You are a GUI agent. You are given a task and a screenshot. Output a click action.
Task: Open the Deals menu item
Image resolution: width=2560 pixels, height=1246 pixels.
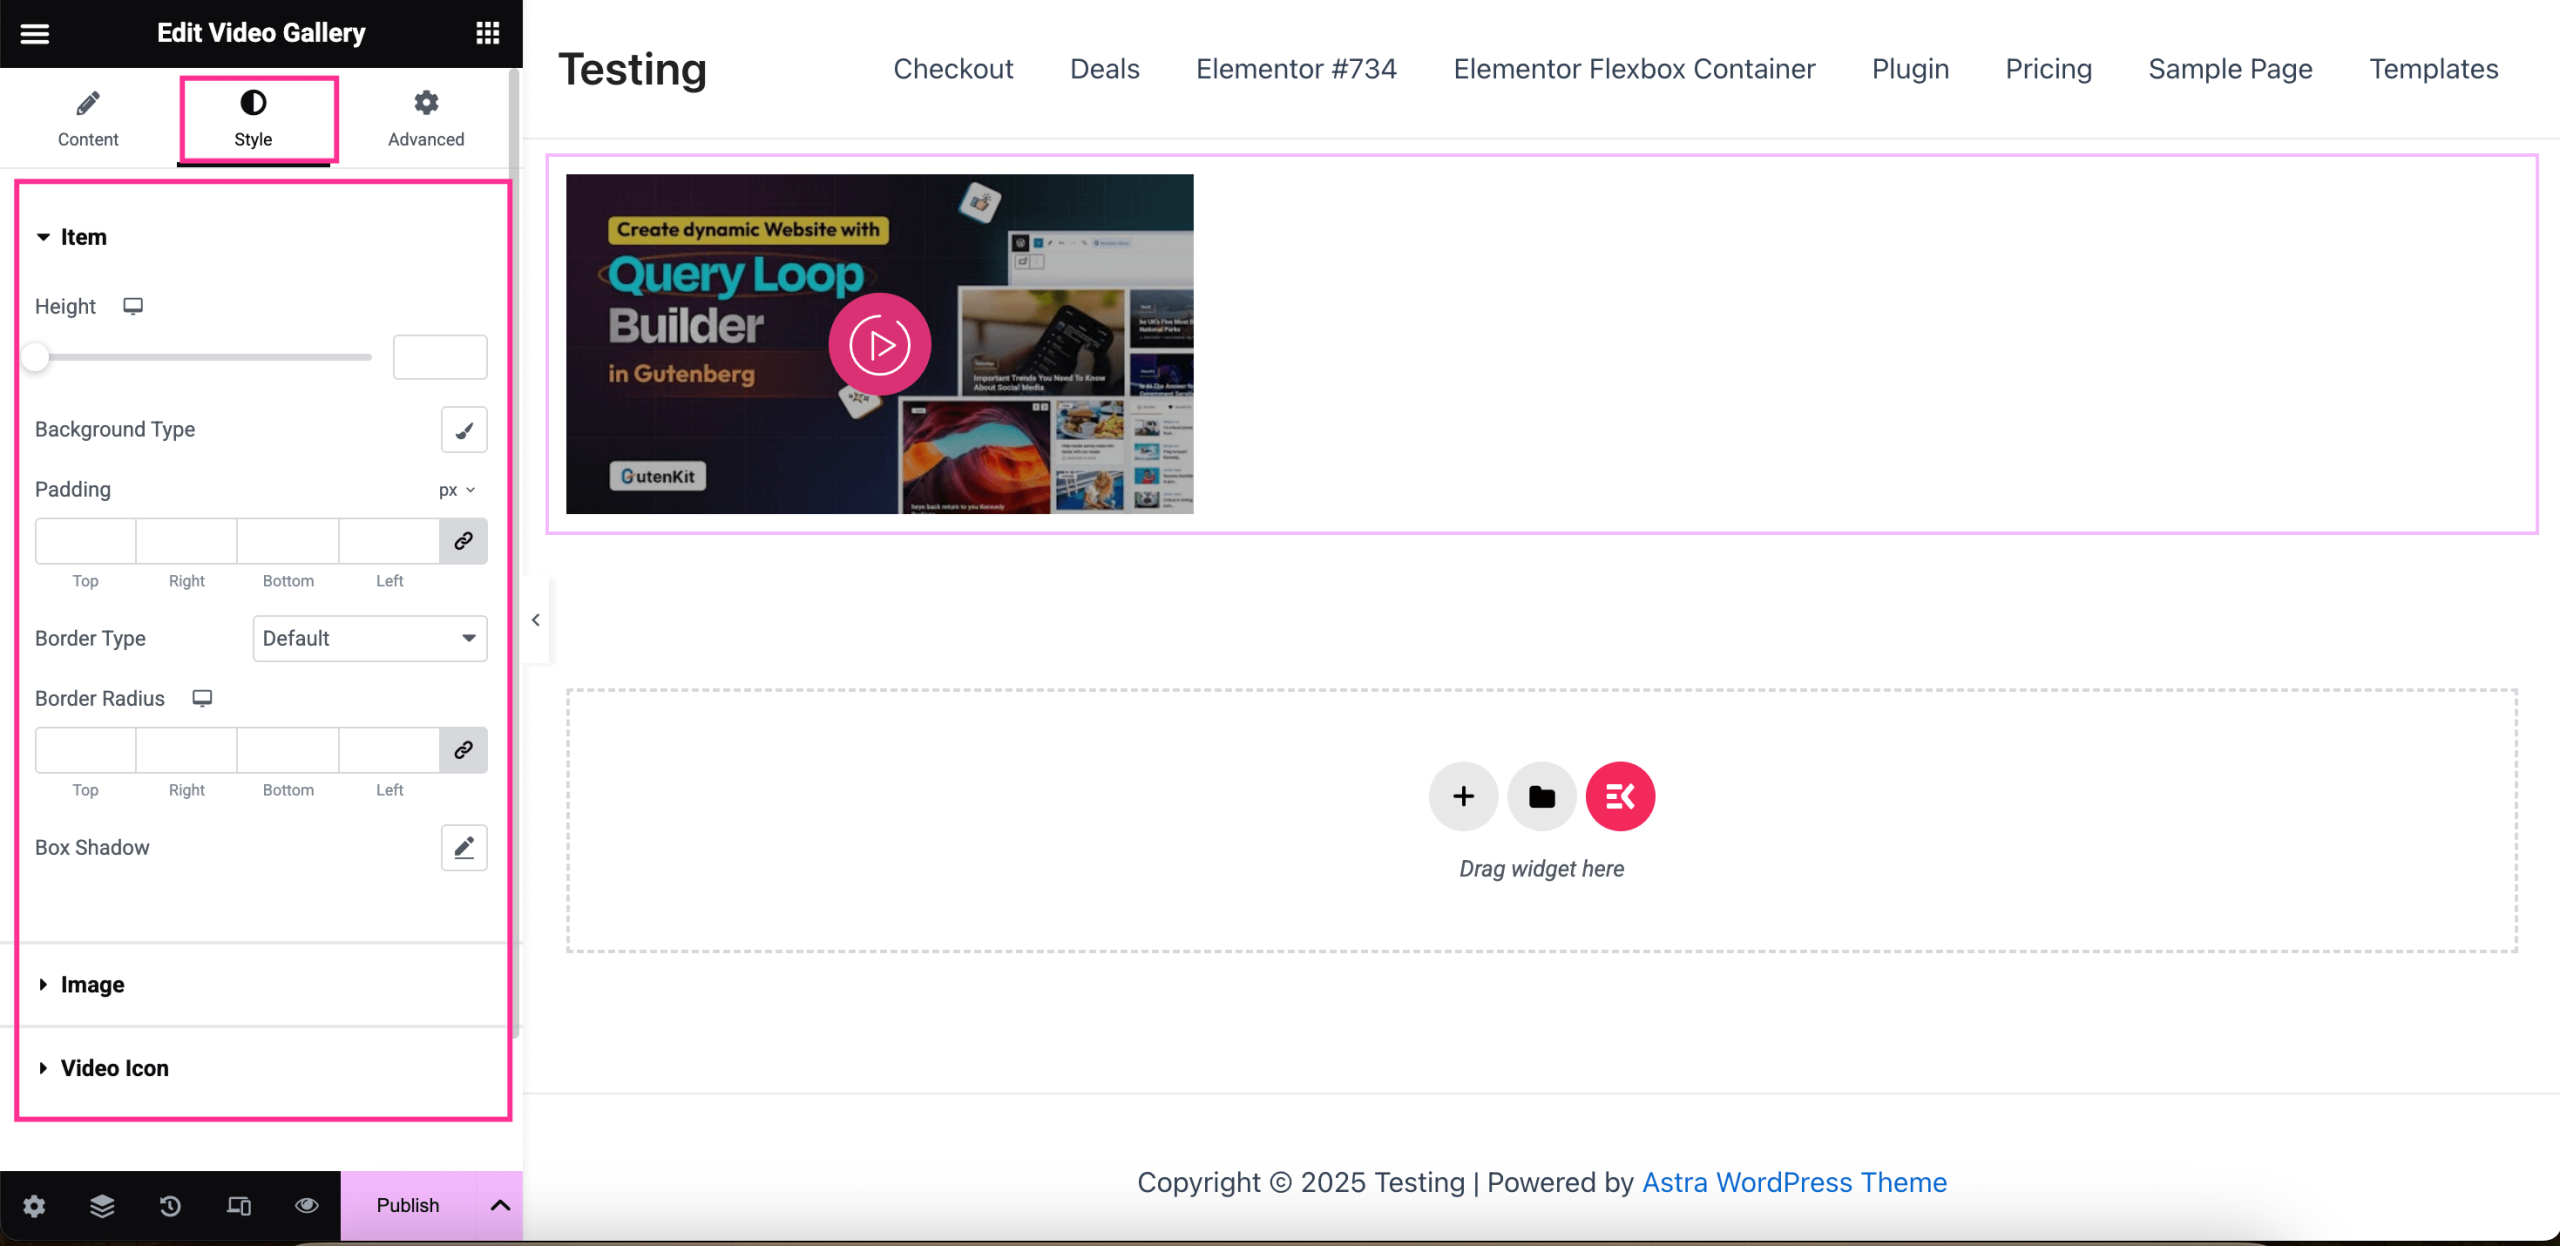(1104, 69)
